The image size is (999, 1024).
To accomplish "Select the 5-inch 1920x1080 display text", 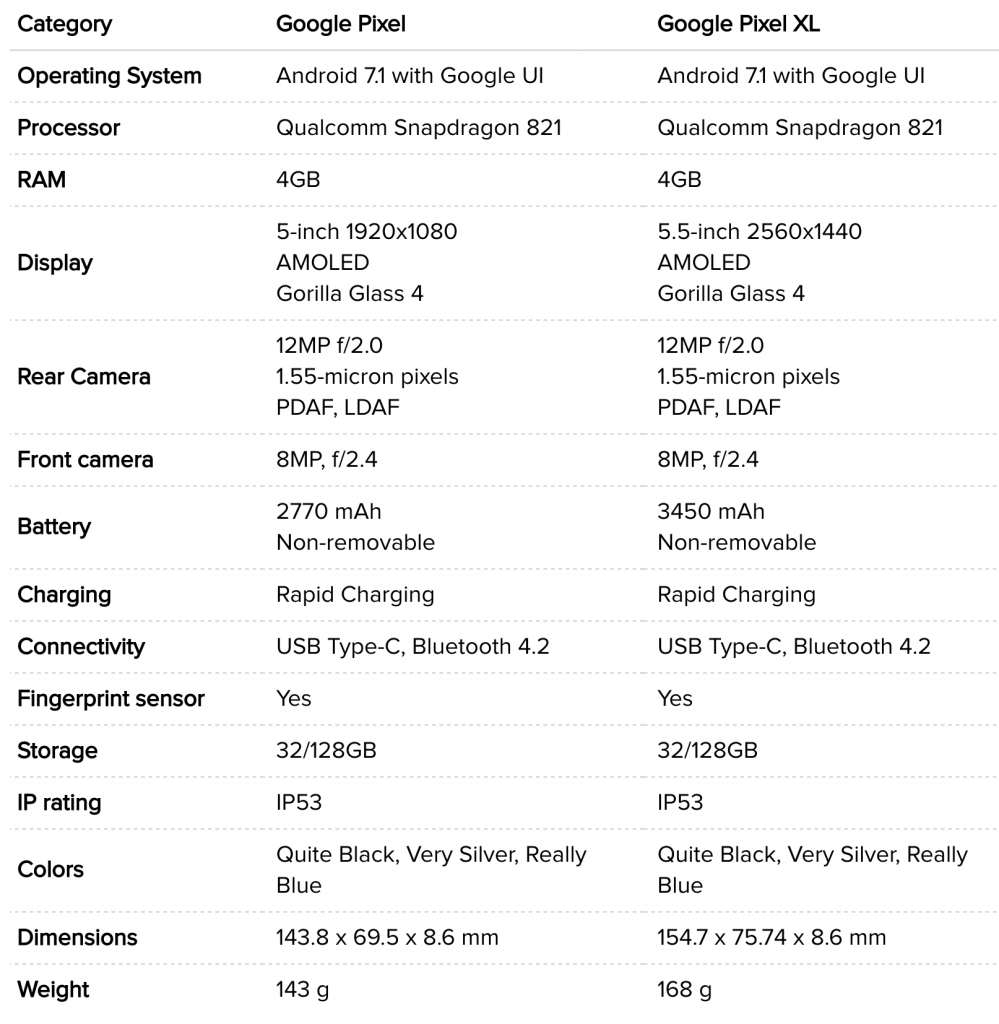I will 366,232.
